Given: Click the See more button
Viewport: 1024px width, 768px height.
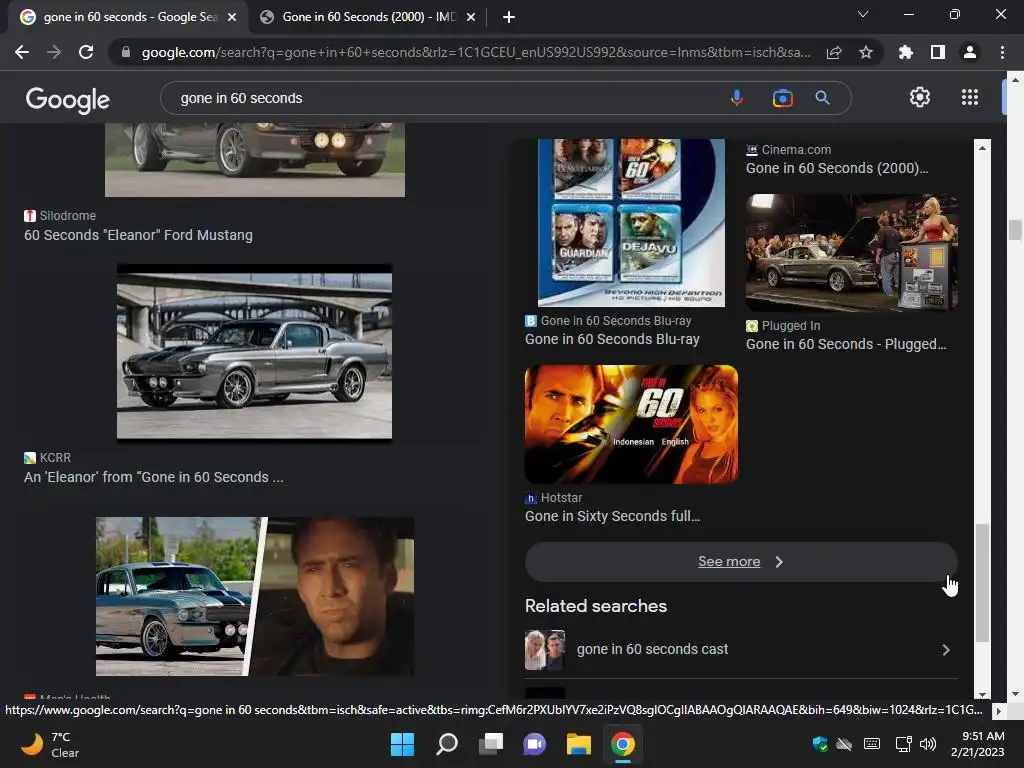Looking at the screenshot, I should [x=741, y=562].
